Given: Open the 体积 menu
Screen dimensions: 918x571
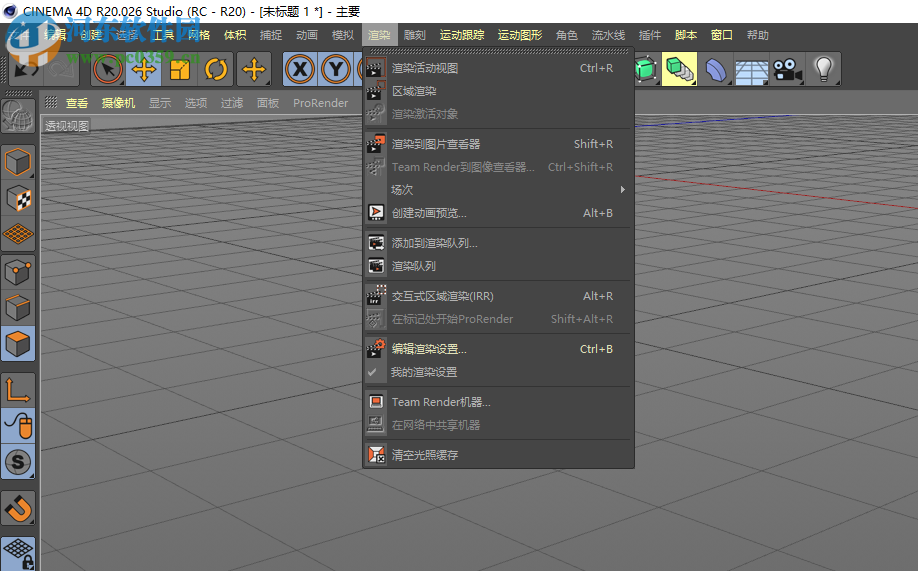Looking at the screenshot, I should [x=235, y=35].
